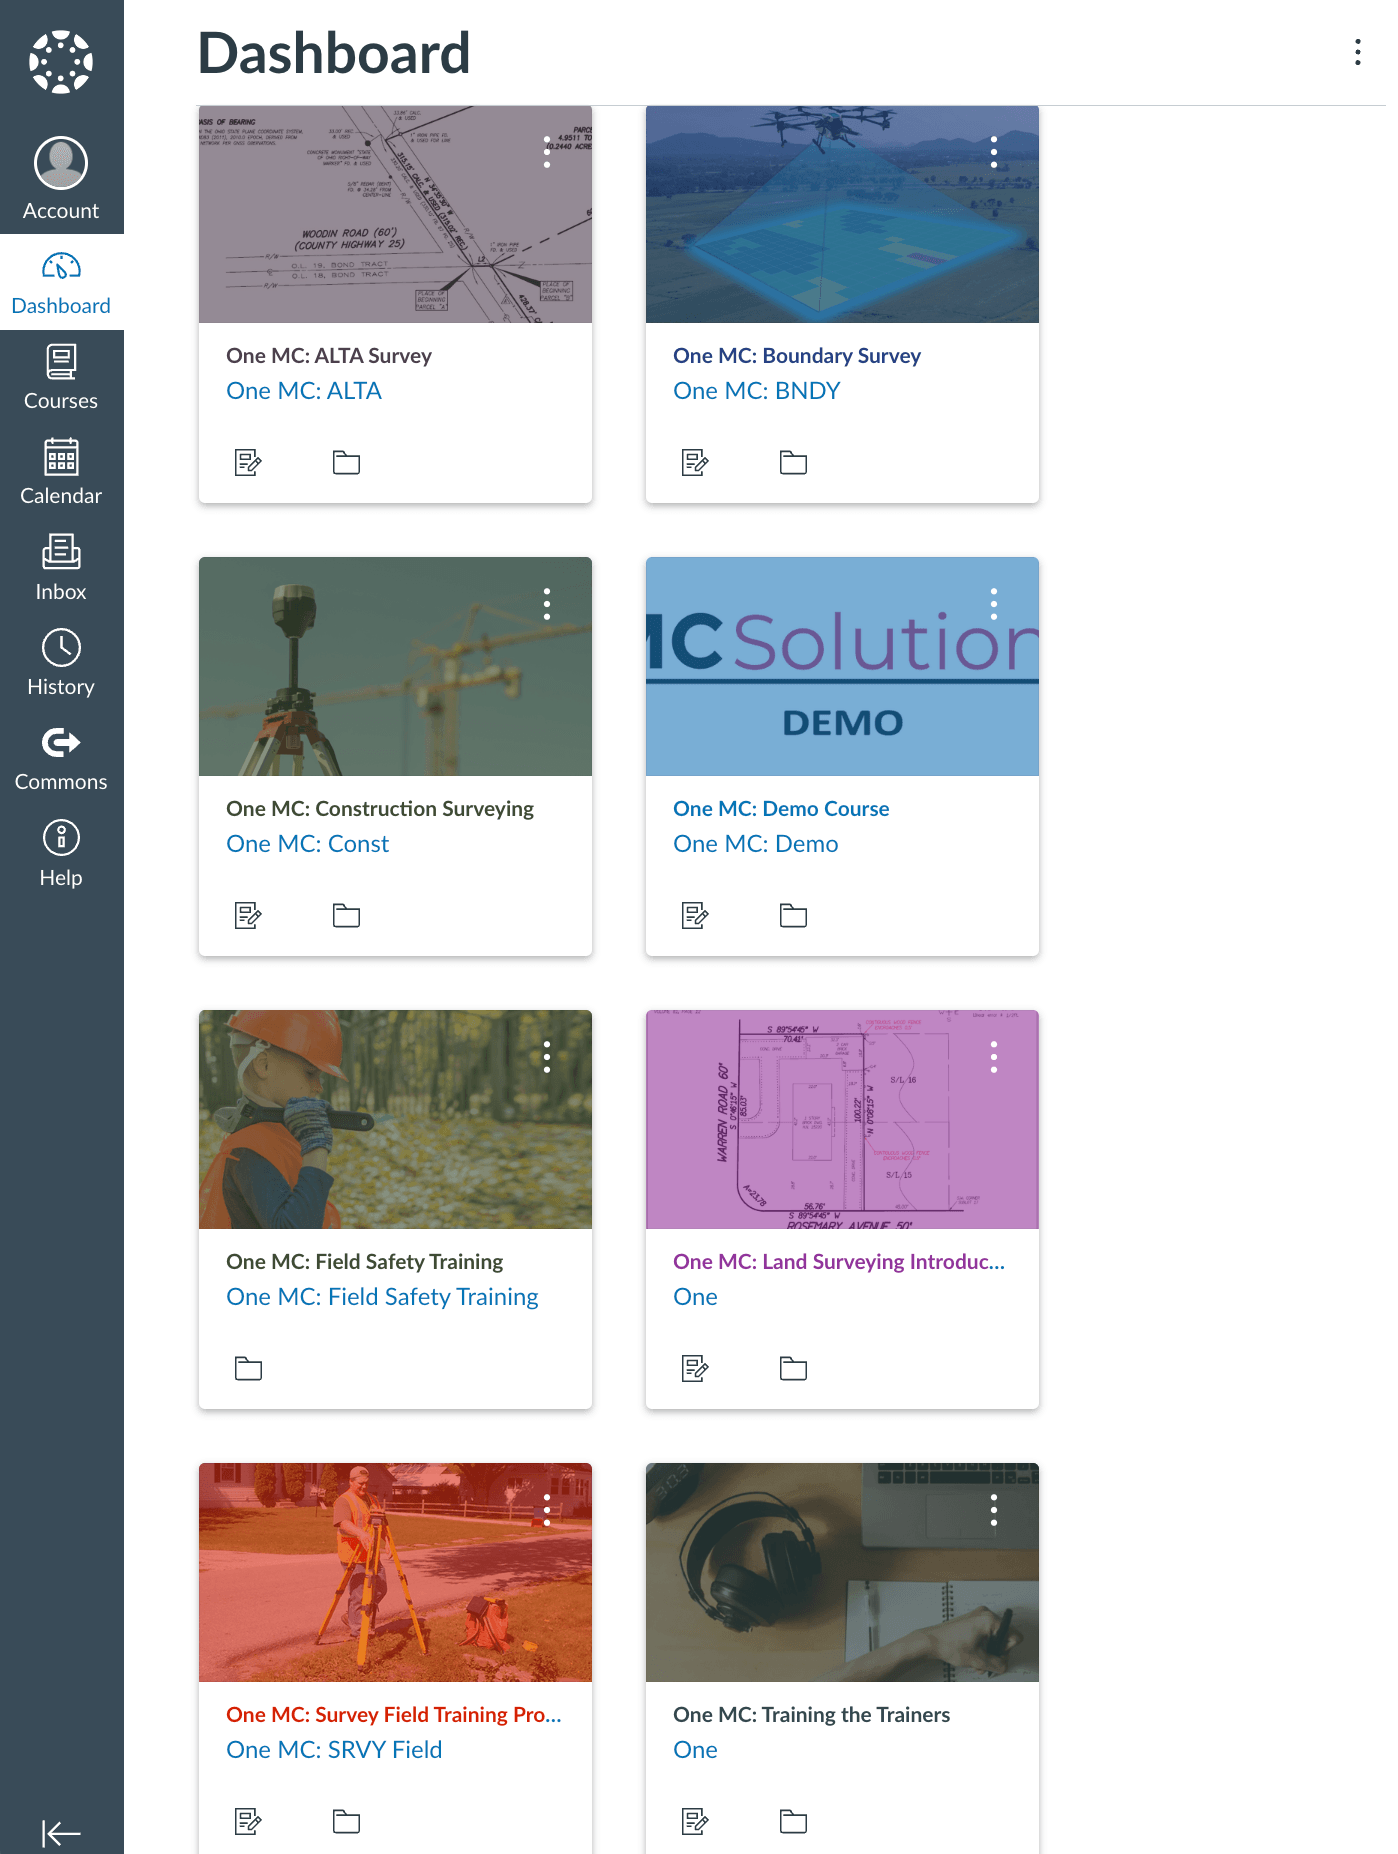1398x1854 pixels.
Task: Click the Canvas logo in sidebar
Action: (x=61, y=62)
